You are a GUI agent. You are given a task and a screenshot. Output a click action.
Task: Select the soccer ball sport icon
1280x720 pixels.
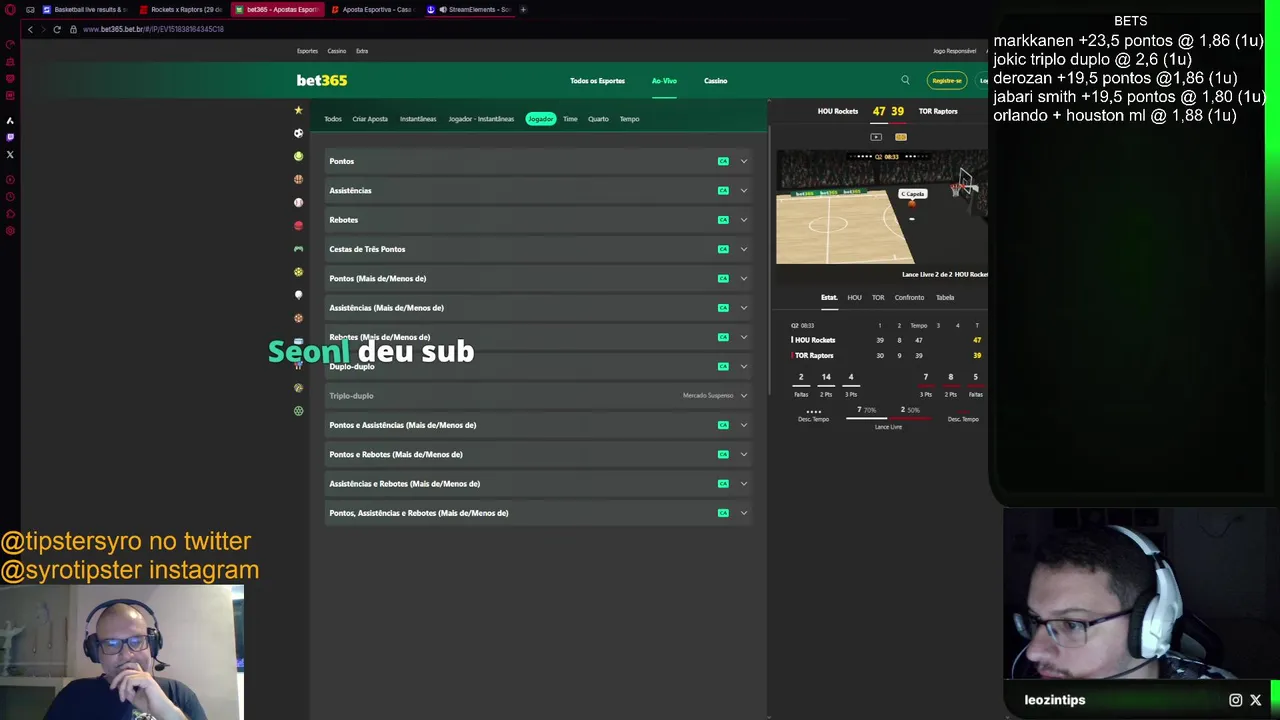pyautogui.click(x=298, y=133)
